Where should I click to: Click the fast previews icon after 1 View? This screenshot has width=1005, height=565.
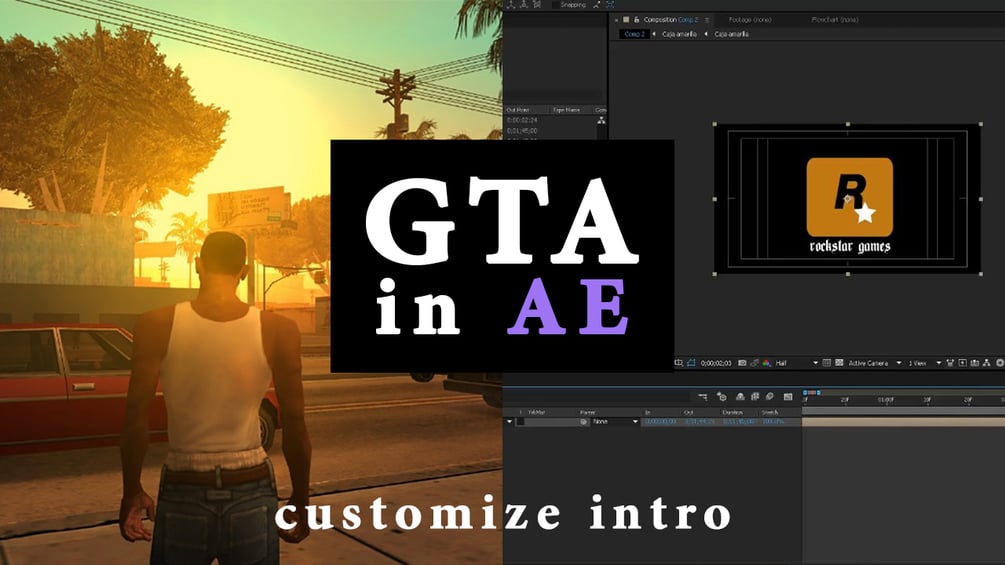click(x=951, y=363)
